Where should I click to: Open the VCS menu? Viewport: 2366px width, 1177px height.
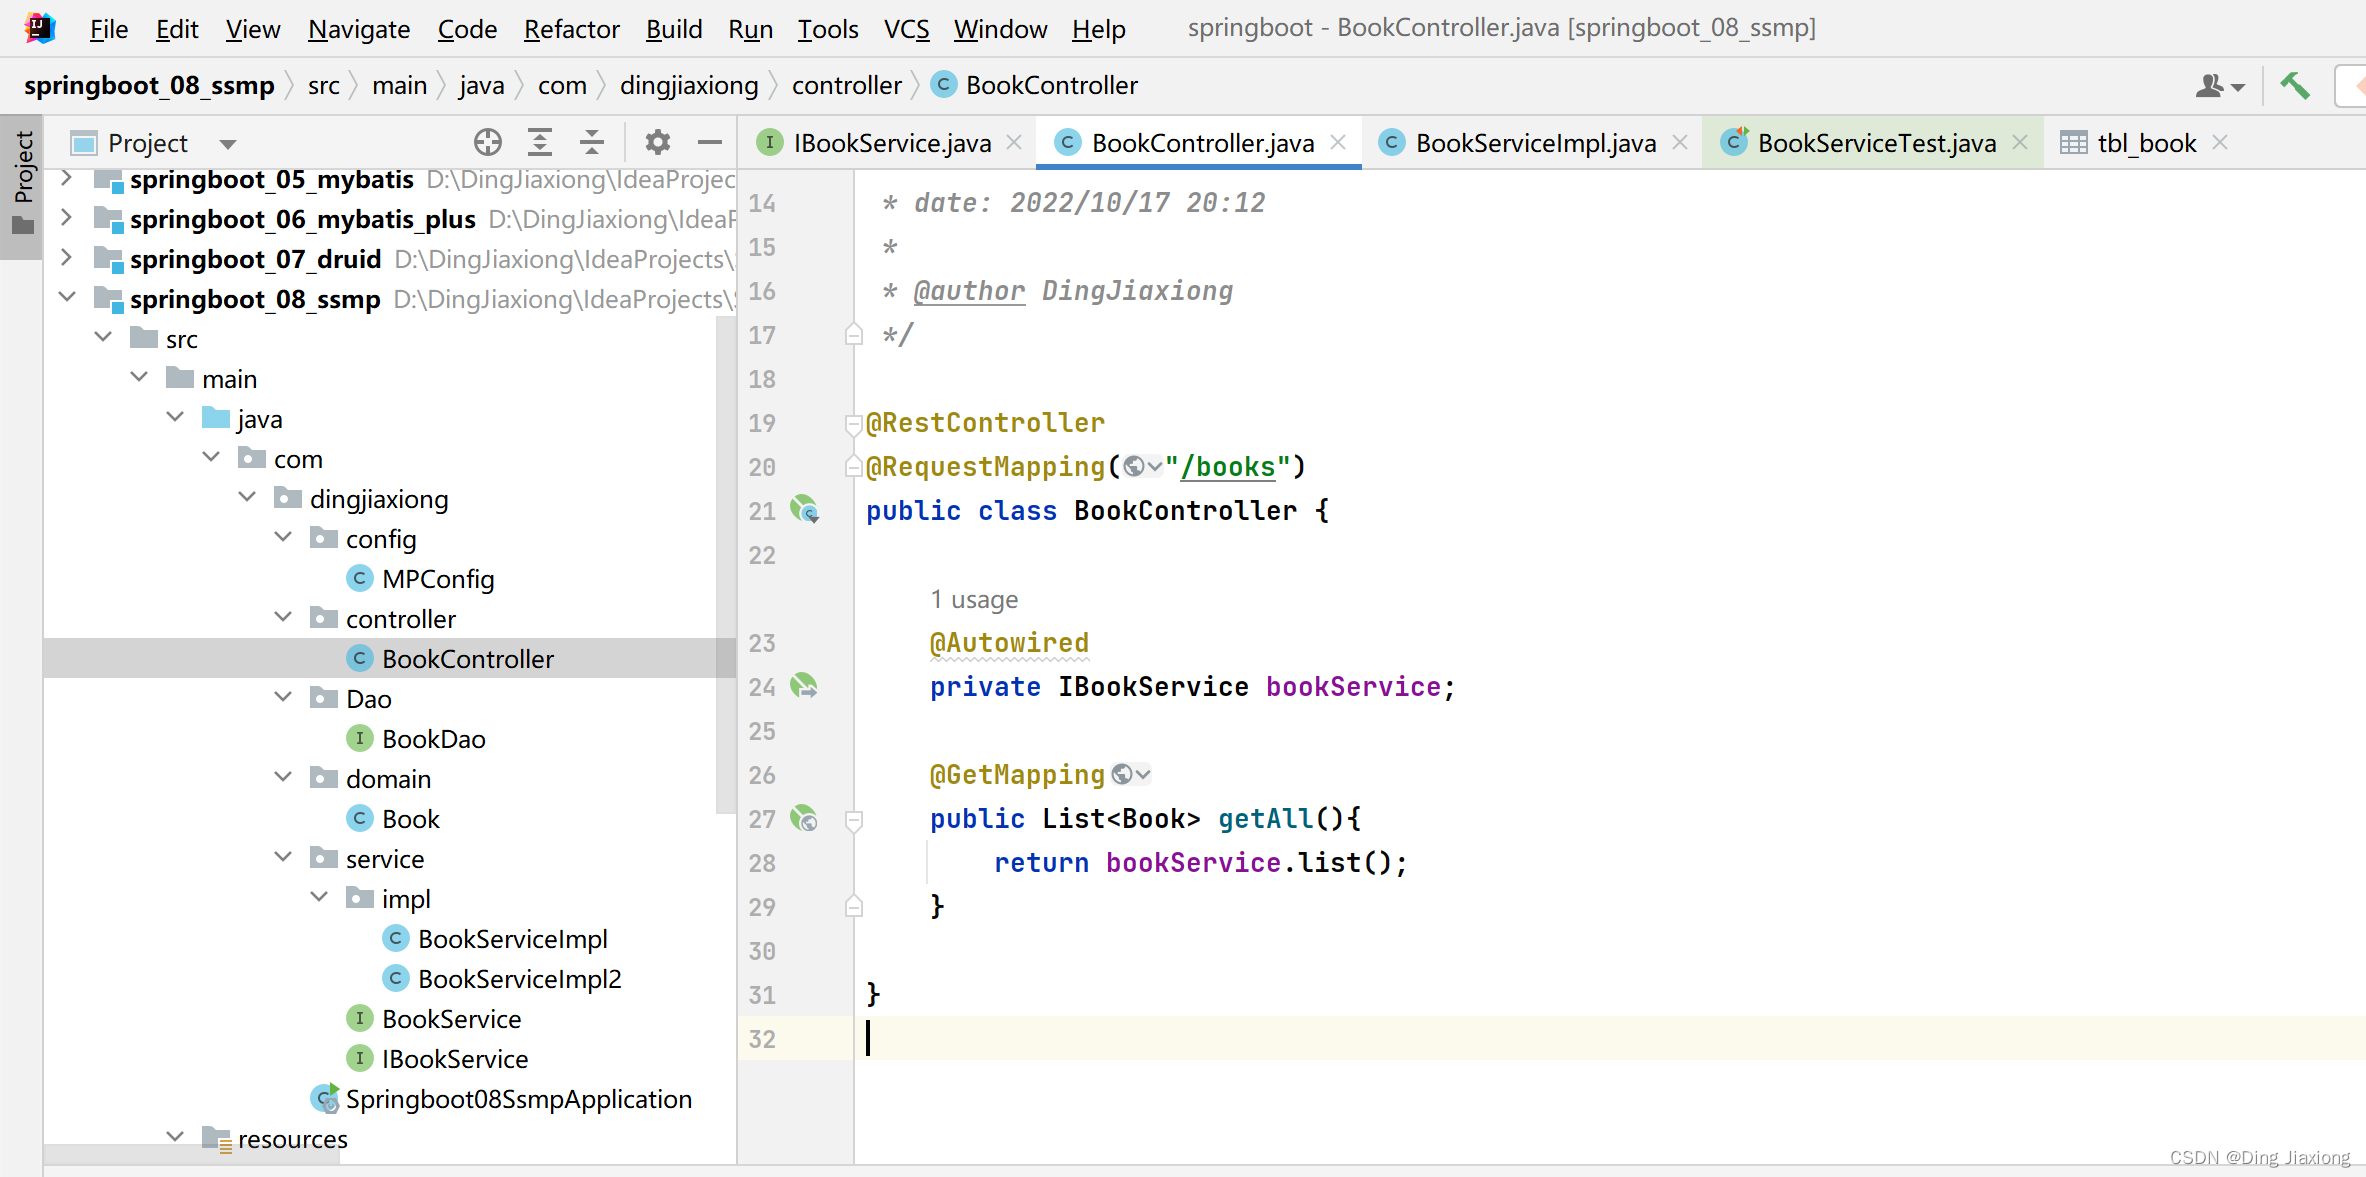click(x=906, y=29)
